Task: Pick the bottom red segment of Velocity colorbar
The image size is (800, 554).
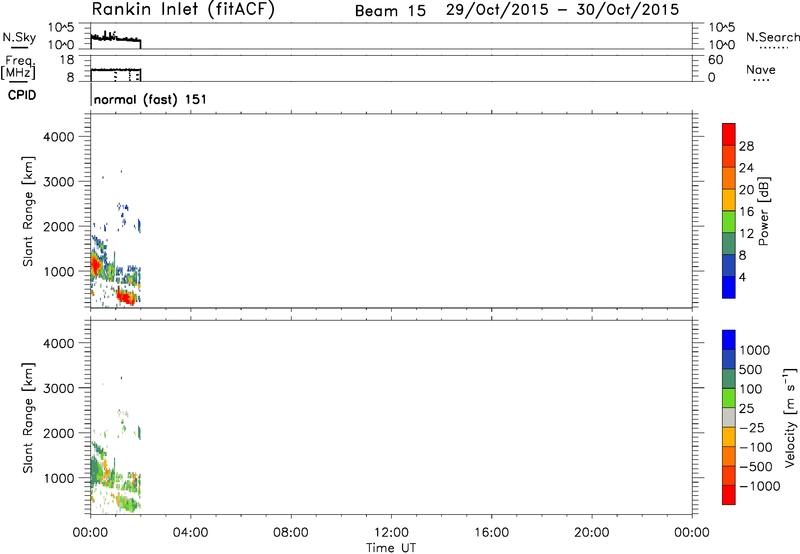Action: coord(729,495)
